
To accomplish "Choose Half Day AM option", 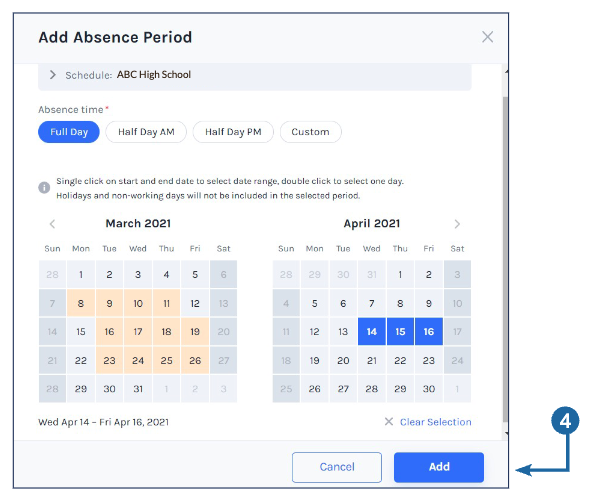I will point(146,132).
